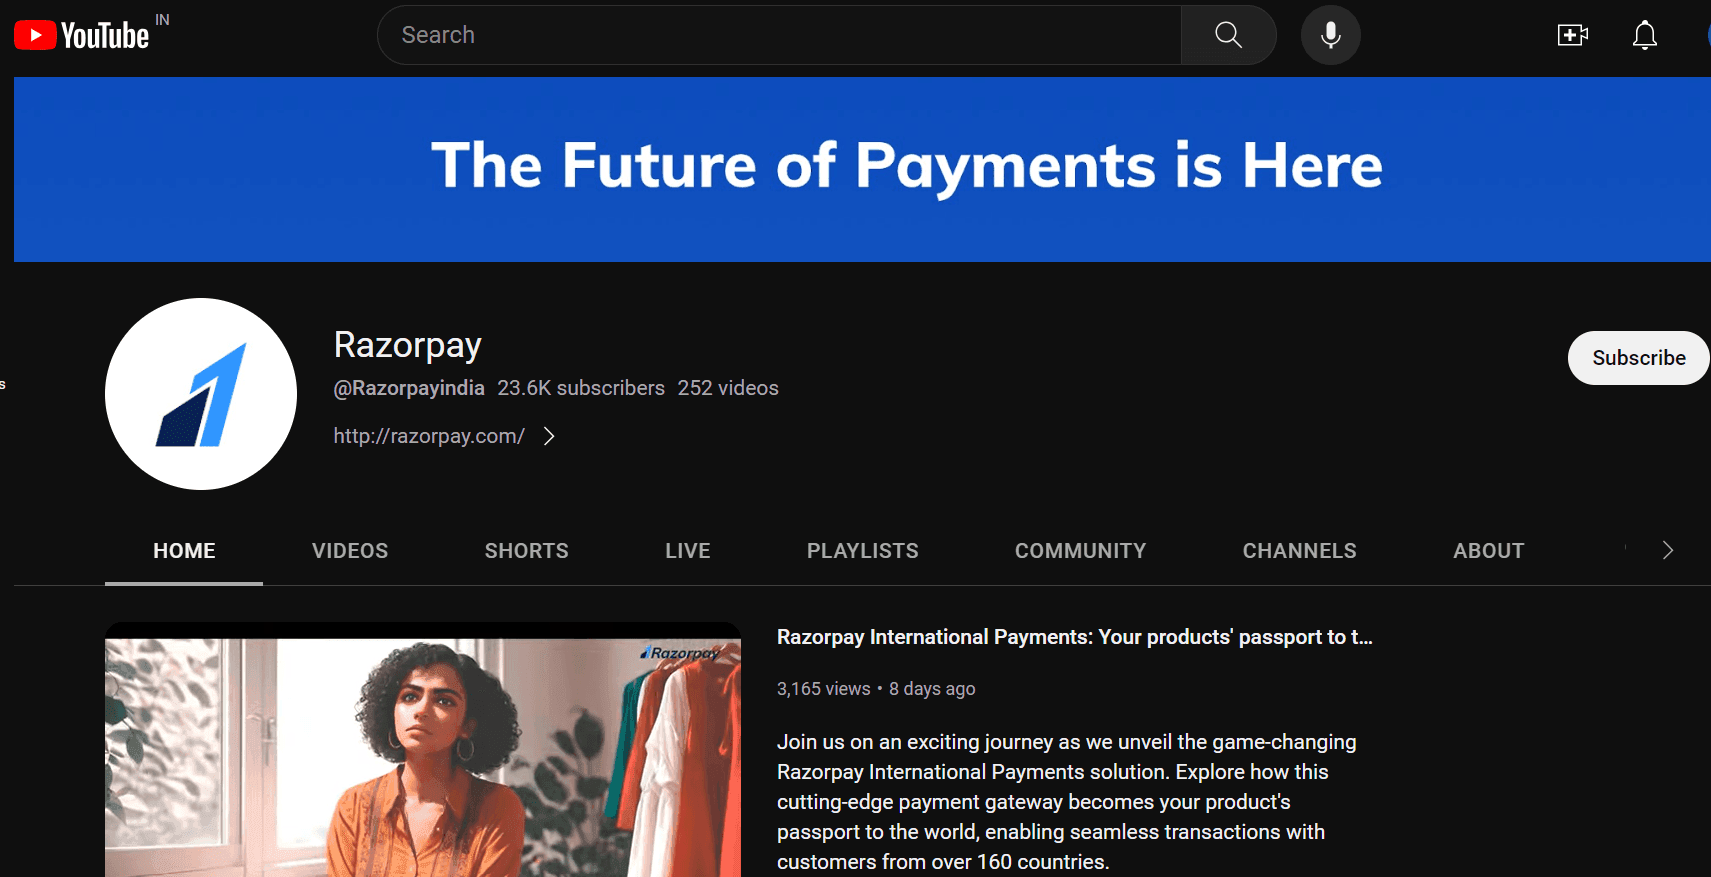Click 'The Future of Payments is Here' banner
Viewport: 1711px width, 877px height.
tap(862, 169)
